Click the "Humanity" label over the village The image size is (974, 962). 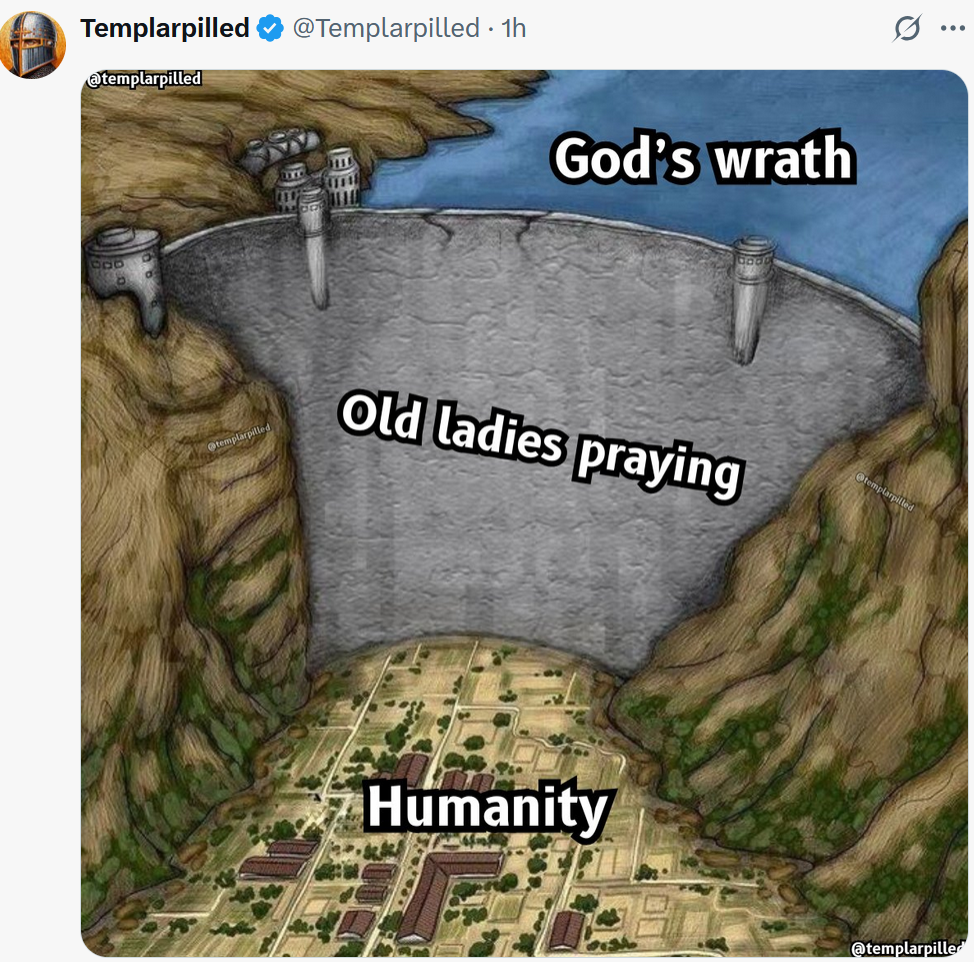(x=489, y=807)
